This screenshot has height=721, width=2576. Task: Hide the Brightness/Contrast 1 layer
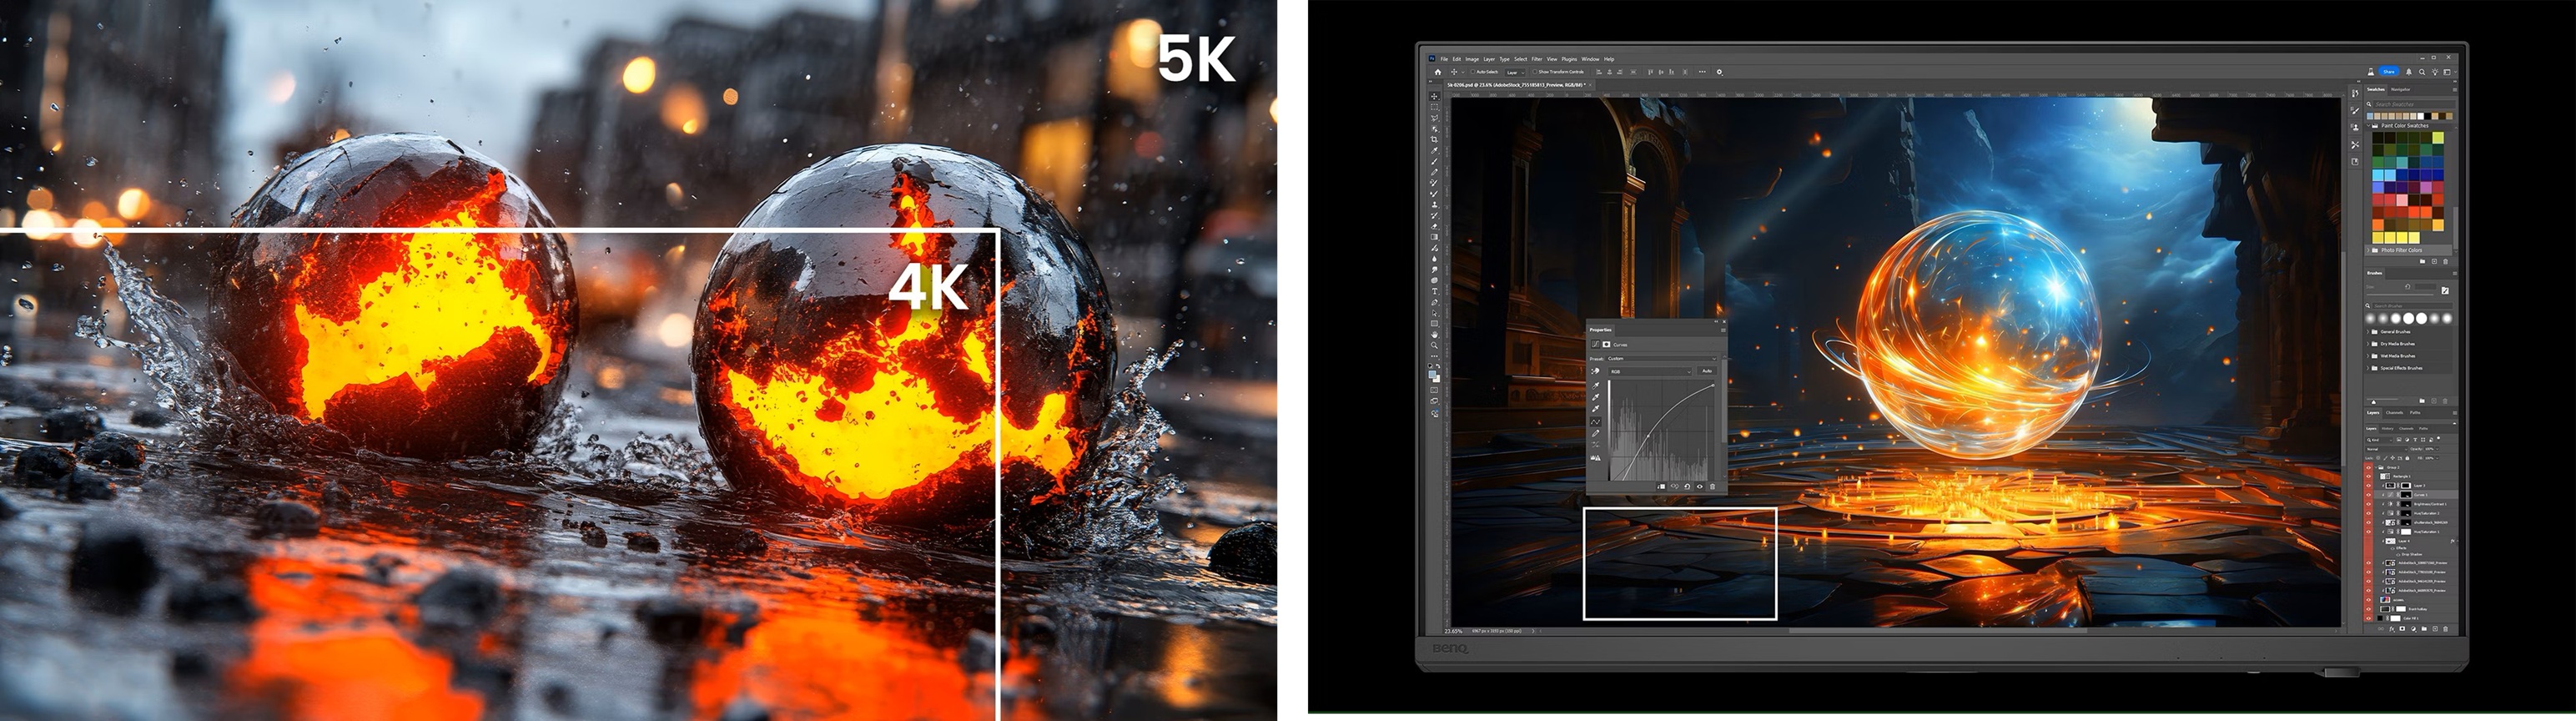coord(2368,505)
